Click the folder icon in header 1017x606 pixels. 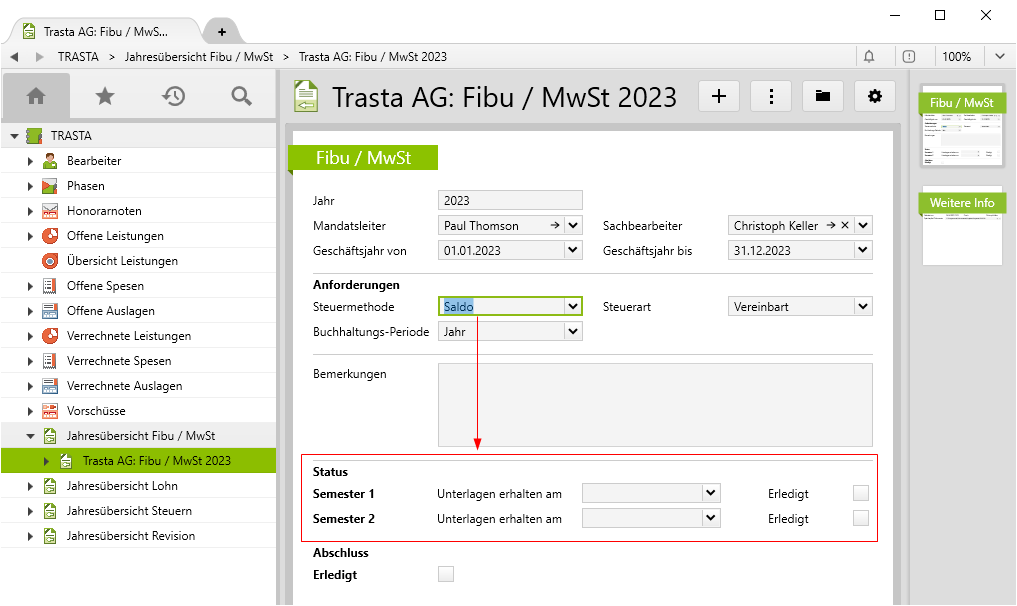click(x=823, y=96)
